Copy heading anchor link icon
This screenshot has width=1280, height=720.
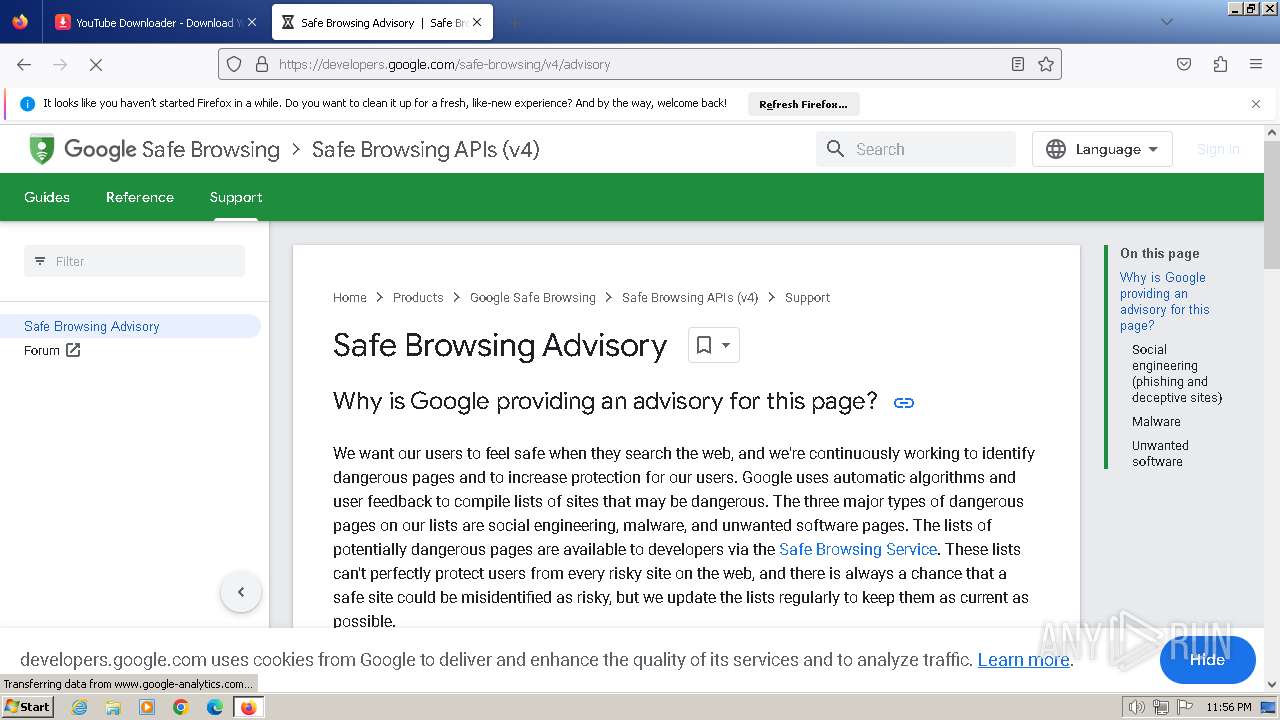[904, 403]
